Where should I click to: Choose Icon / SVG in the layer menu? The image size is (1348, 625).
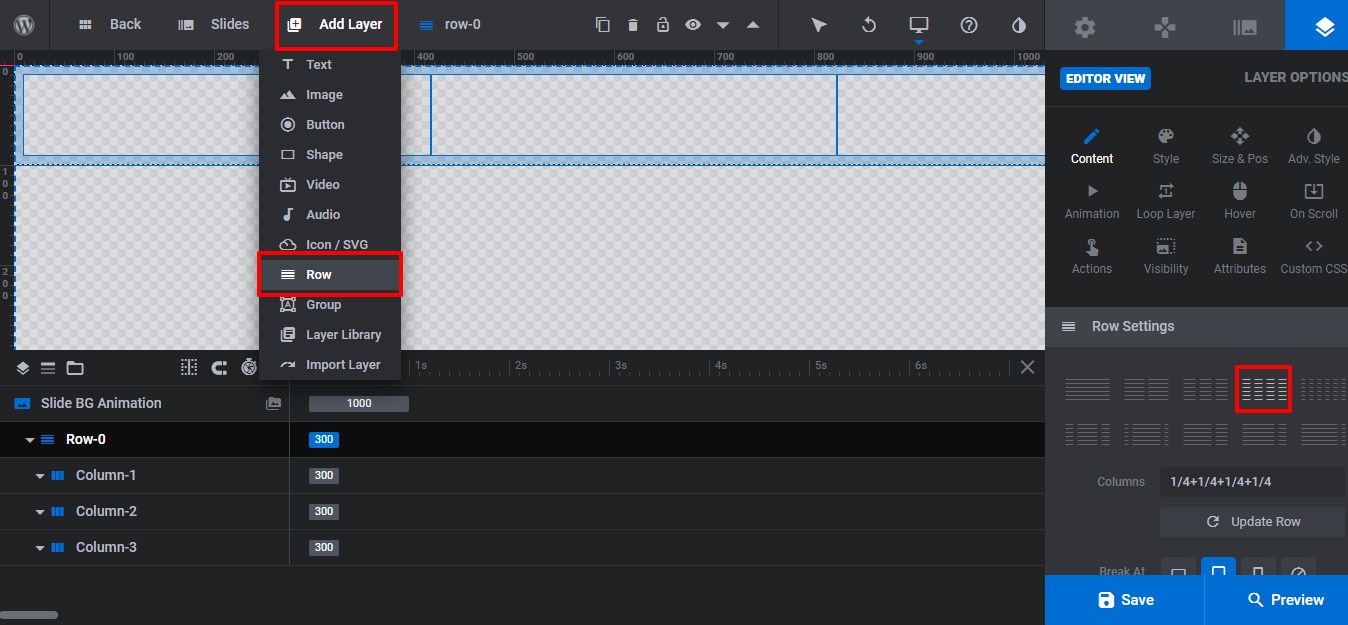(330, 244)
